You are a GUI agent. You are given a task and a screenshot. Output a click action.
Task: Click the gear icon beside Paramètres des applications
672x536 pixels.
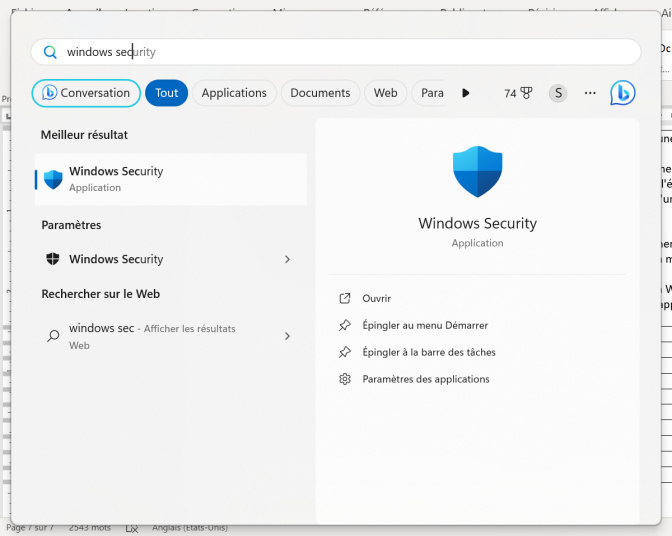click(x=345, y=379)
